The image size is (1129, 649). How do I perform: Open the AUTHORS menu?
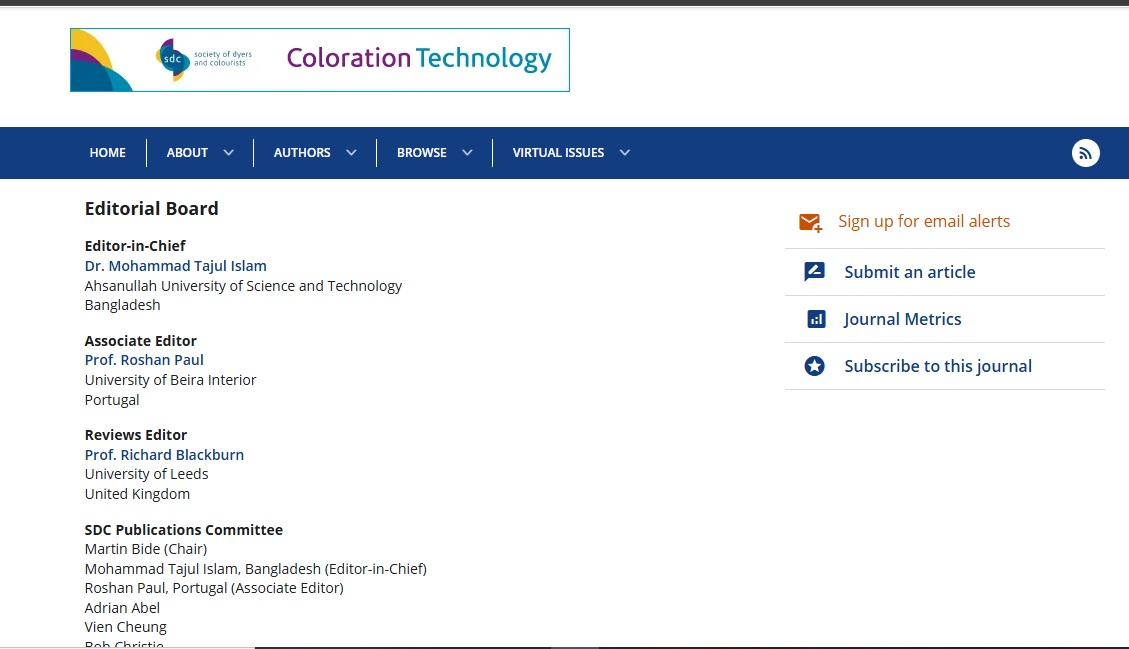click(x=302, y=153)
